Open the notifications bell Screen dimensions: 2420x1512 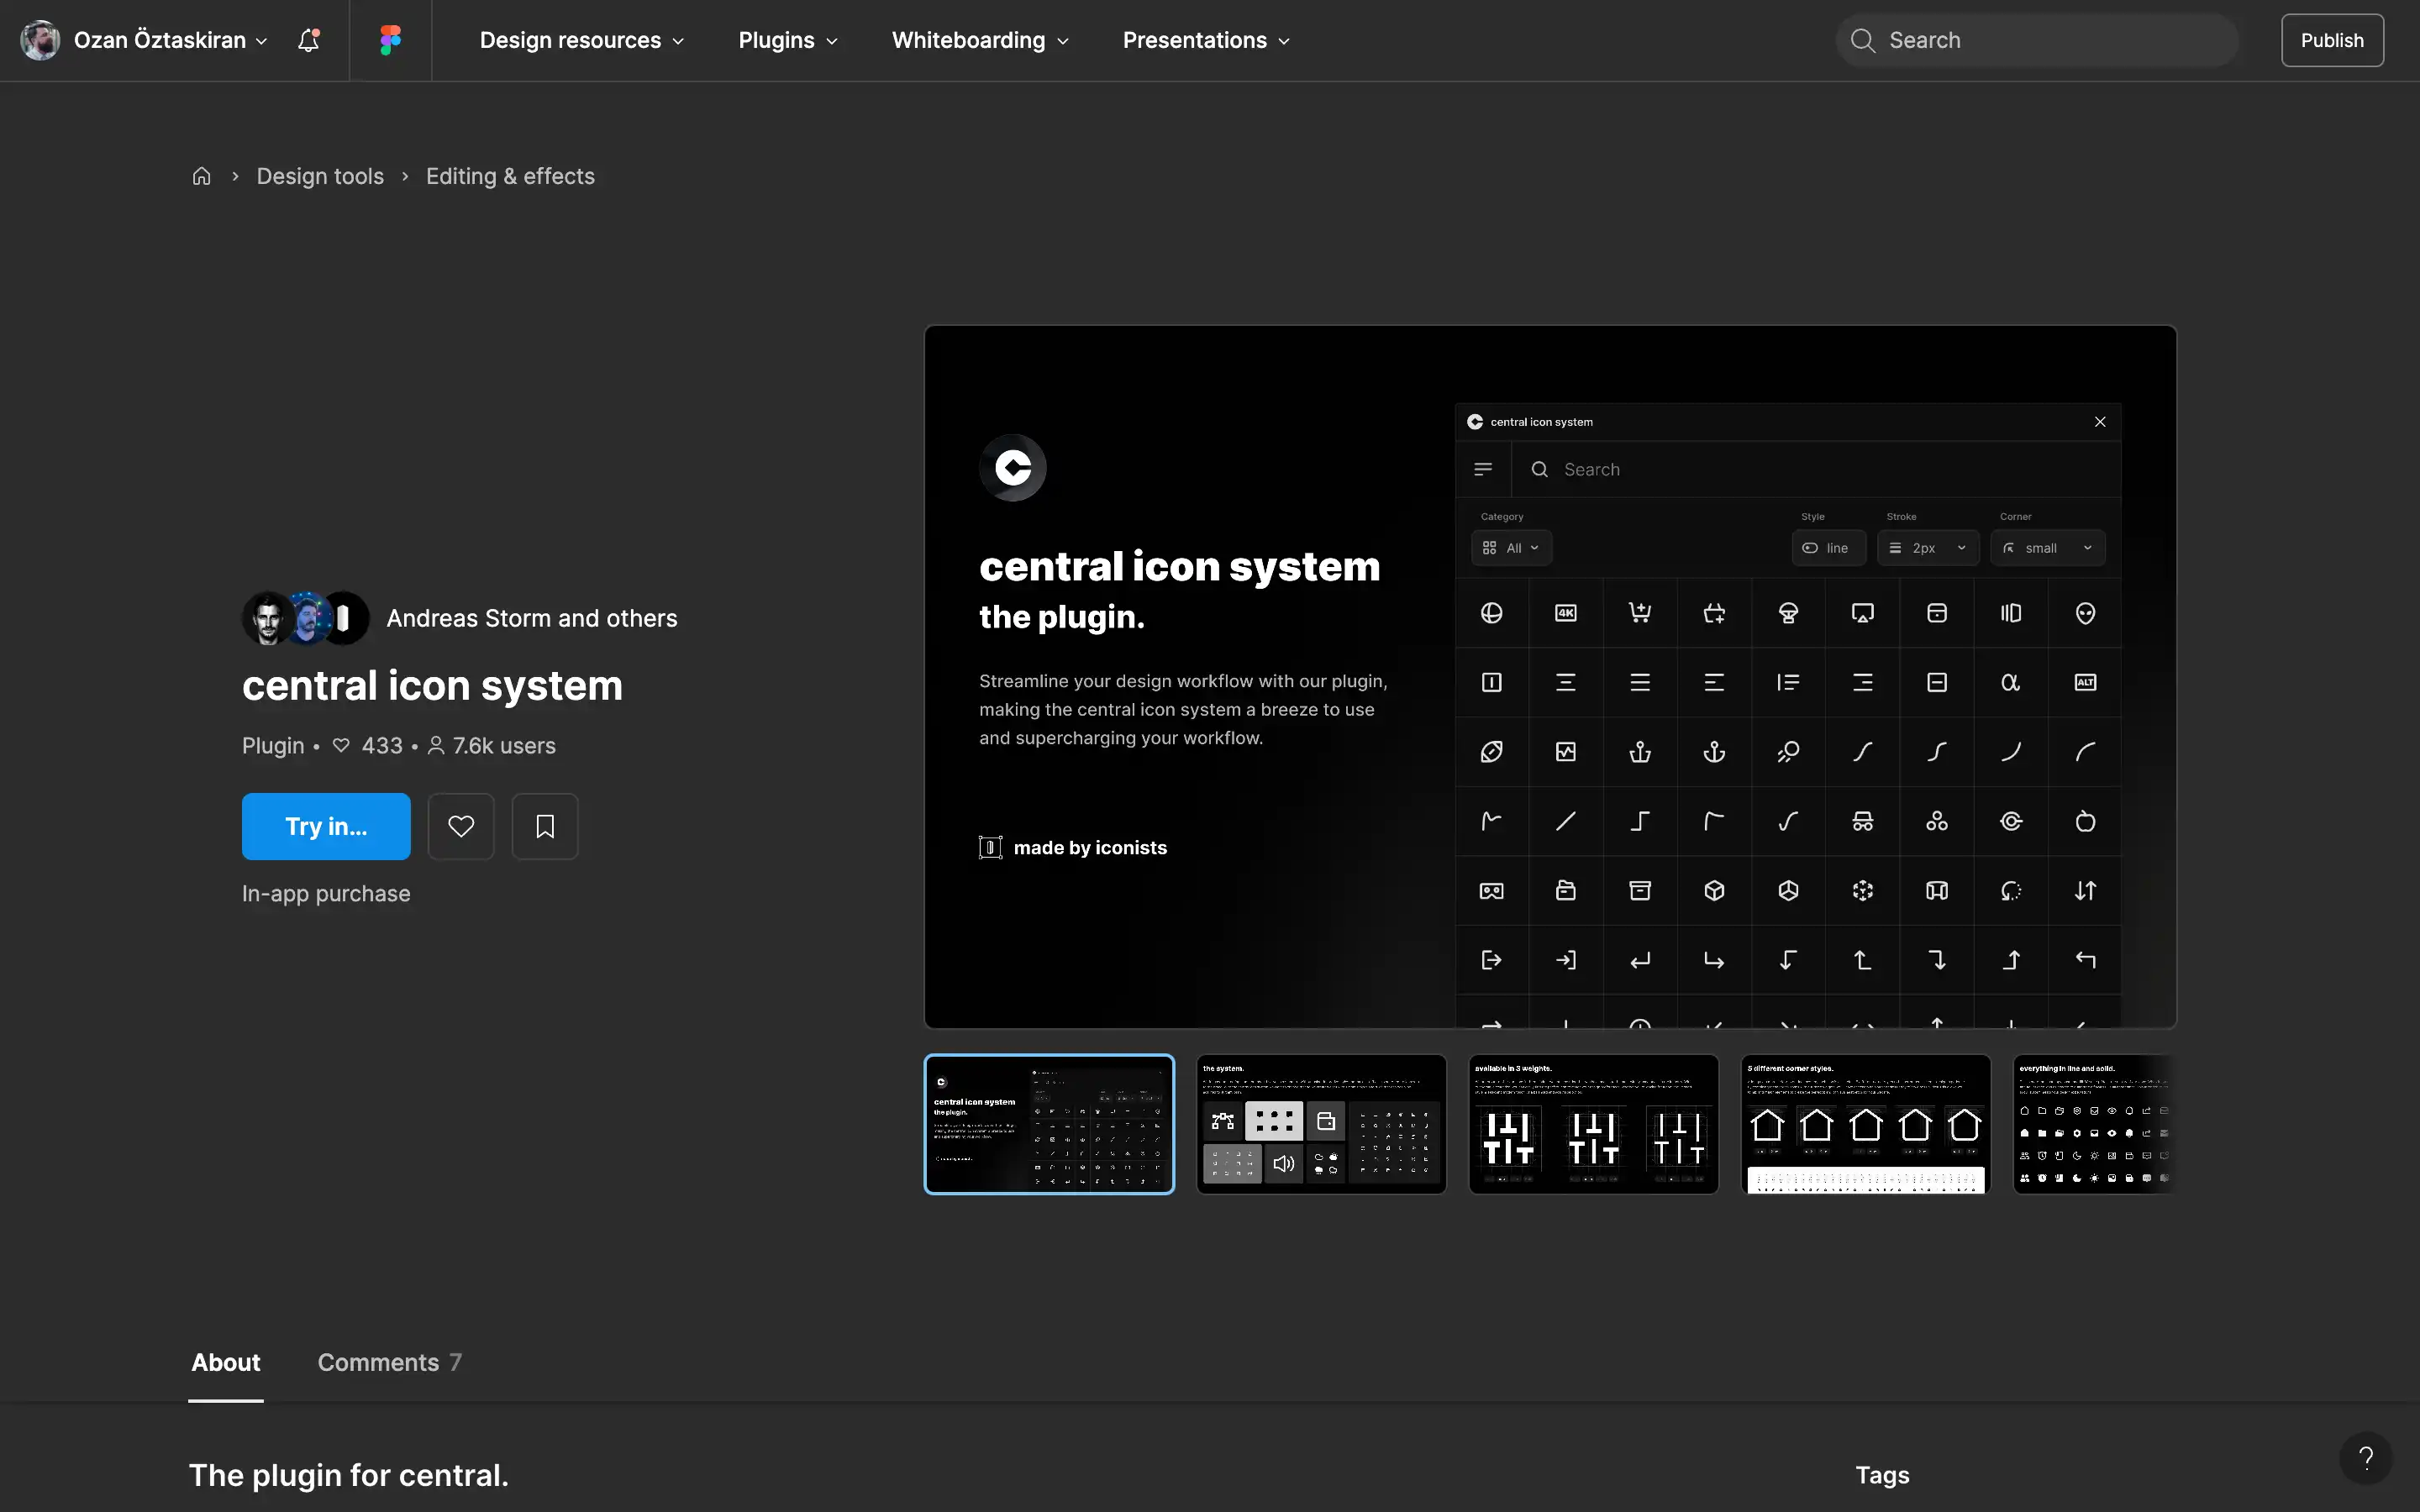tap(309, 40)
